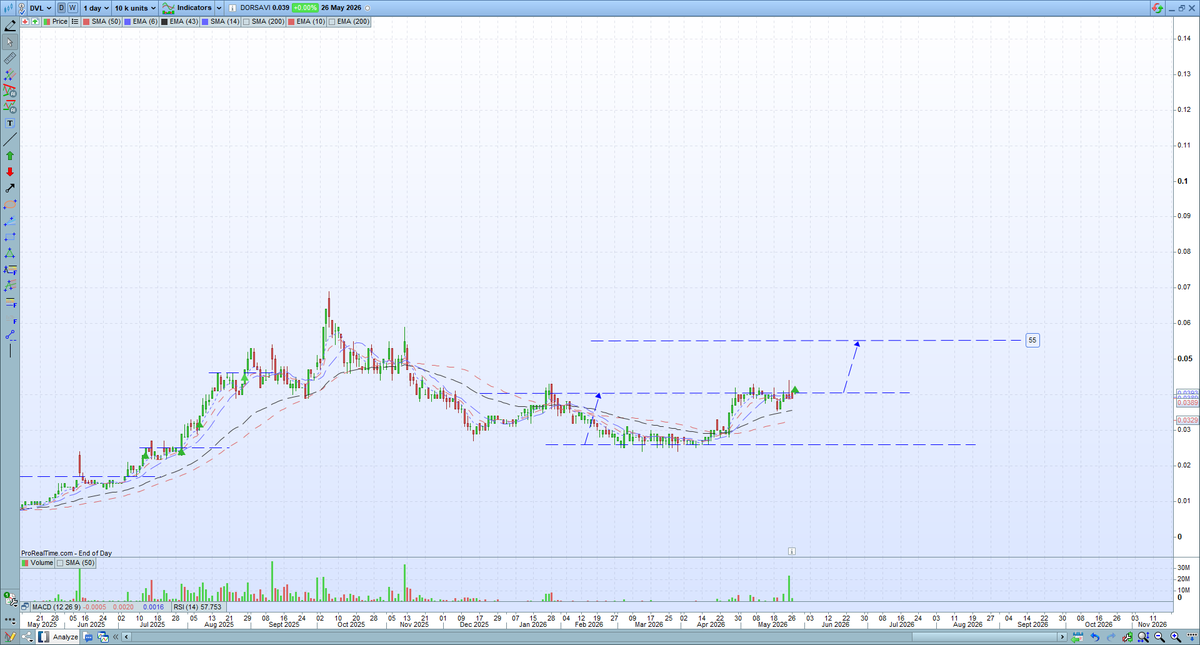1200x645 pixels.
Task: Toggle the EMA (6) indicator
Action: point(141,21)
